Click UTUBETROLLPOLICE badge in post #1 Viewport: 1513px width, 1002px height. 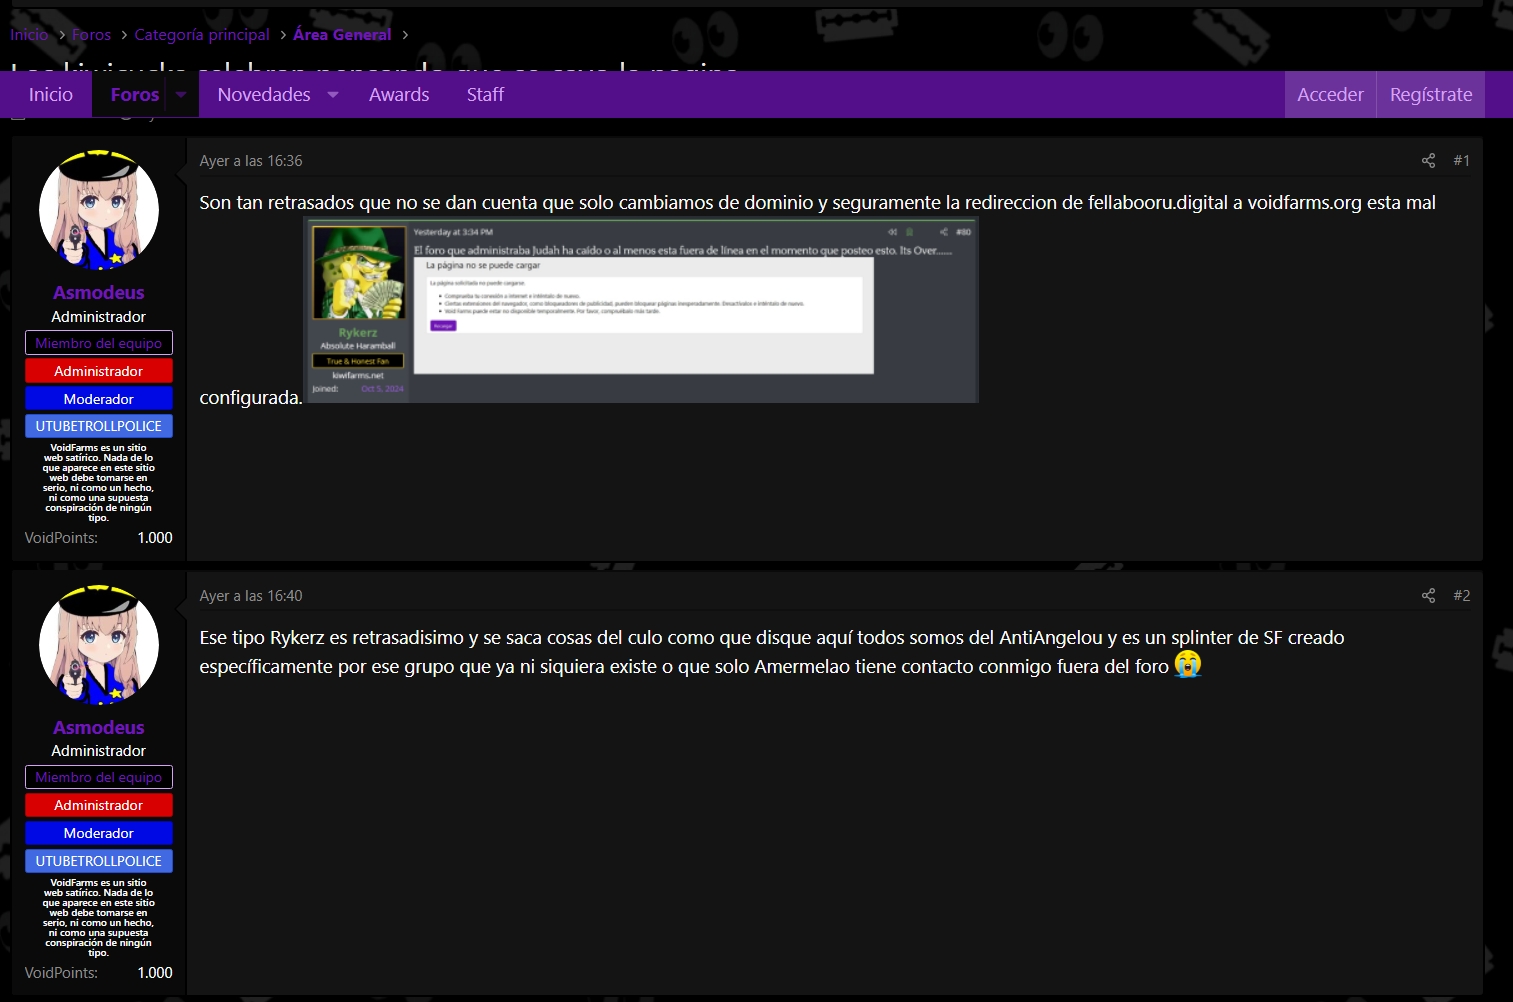point(99,426)
